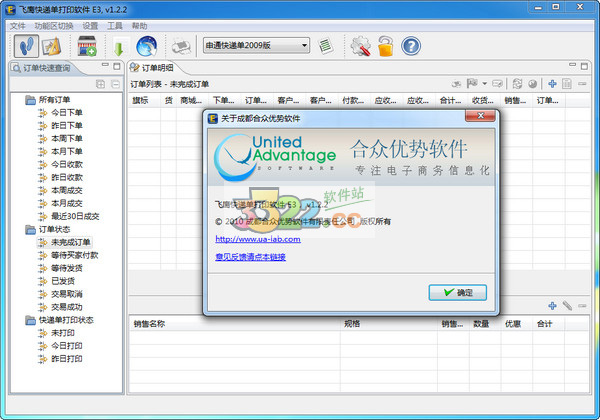Click the pencil edit icon above sales list
The height and width of the screenshot is (420, 600).
click(567, 306)
